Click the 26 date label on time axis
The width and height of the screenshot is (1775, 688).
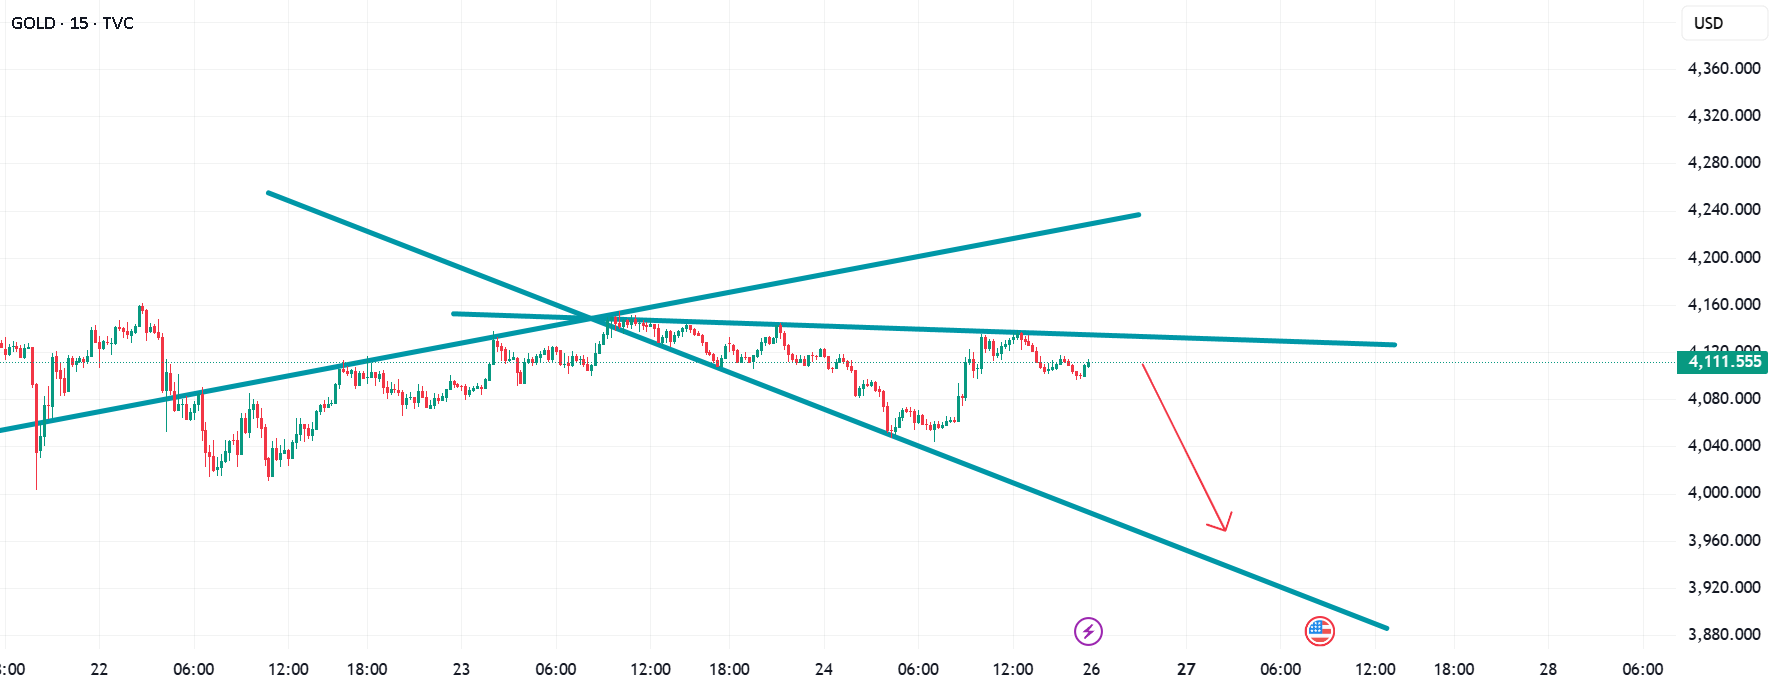(1091, 669)
